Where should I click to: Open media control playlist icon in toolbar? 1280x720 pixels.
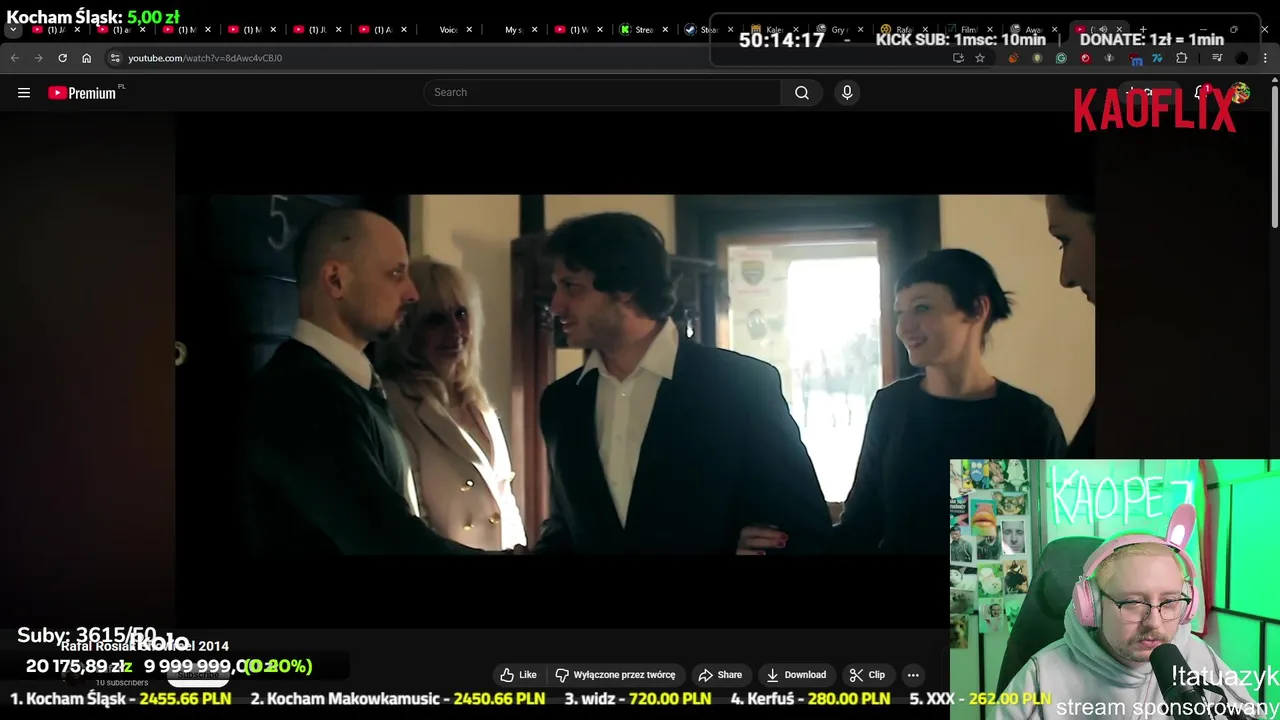point(1217,58)
